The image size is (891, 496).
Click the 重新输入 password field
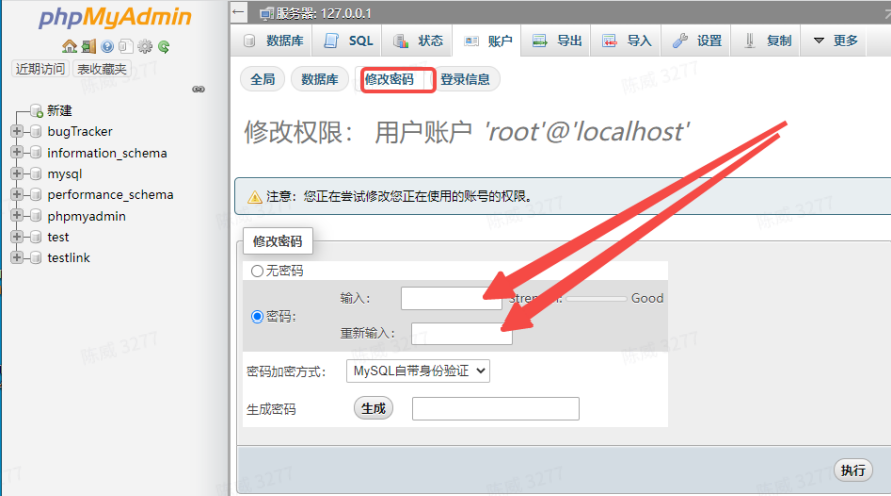pyautogui.click(x=461, y=333)
